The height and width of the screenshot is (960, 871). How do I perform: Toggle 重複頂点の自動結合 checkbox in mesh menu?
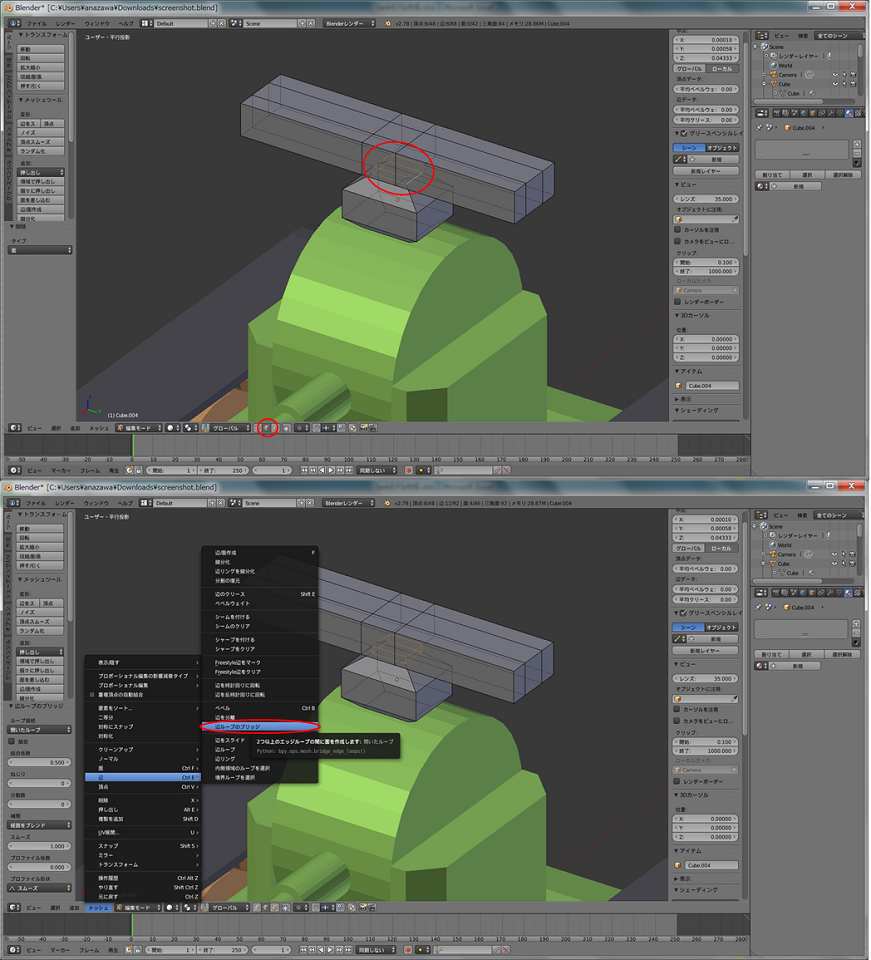(93, 694)
